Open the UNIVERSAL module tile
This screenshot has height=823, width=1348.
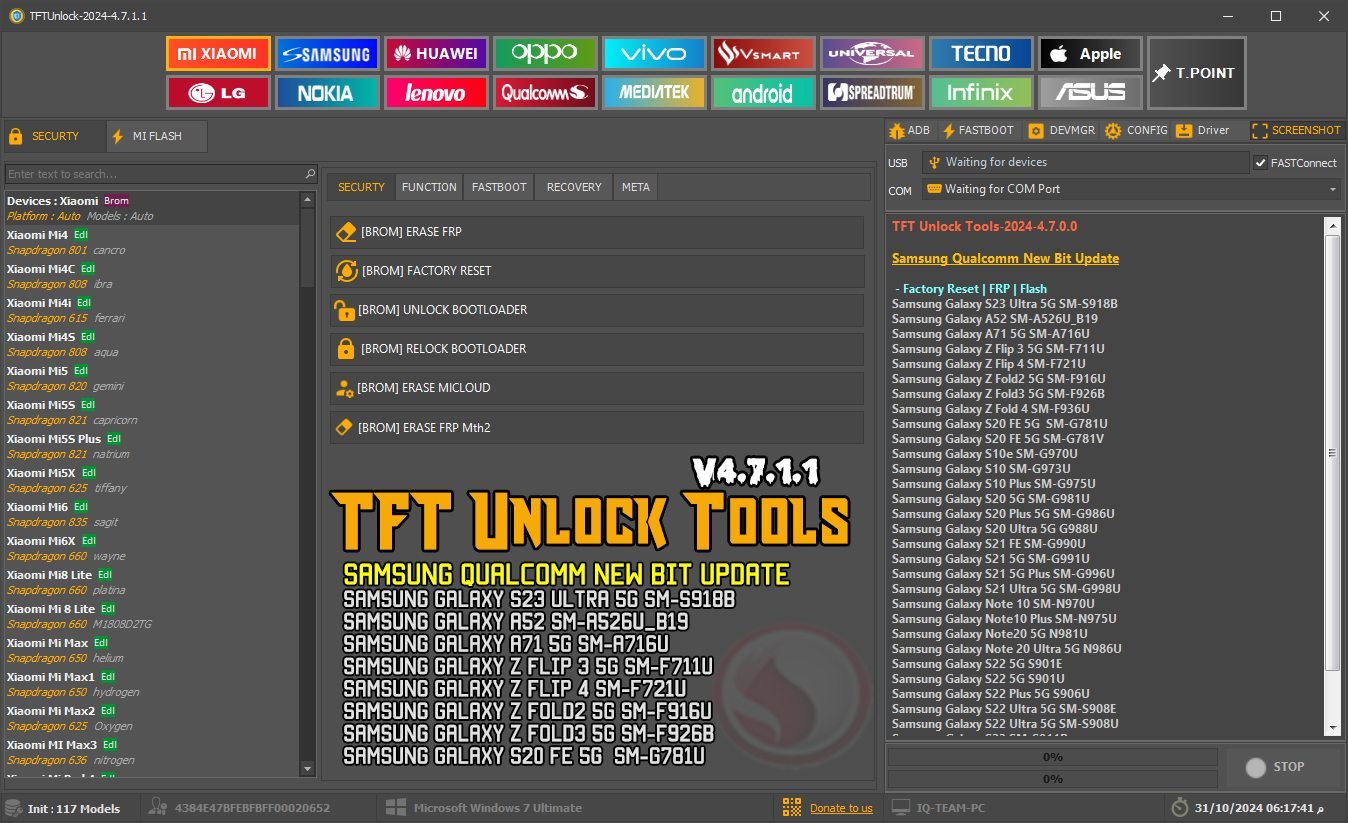pos(872,53)
